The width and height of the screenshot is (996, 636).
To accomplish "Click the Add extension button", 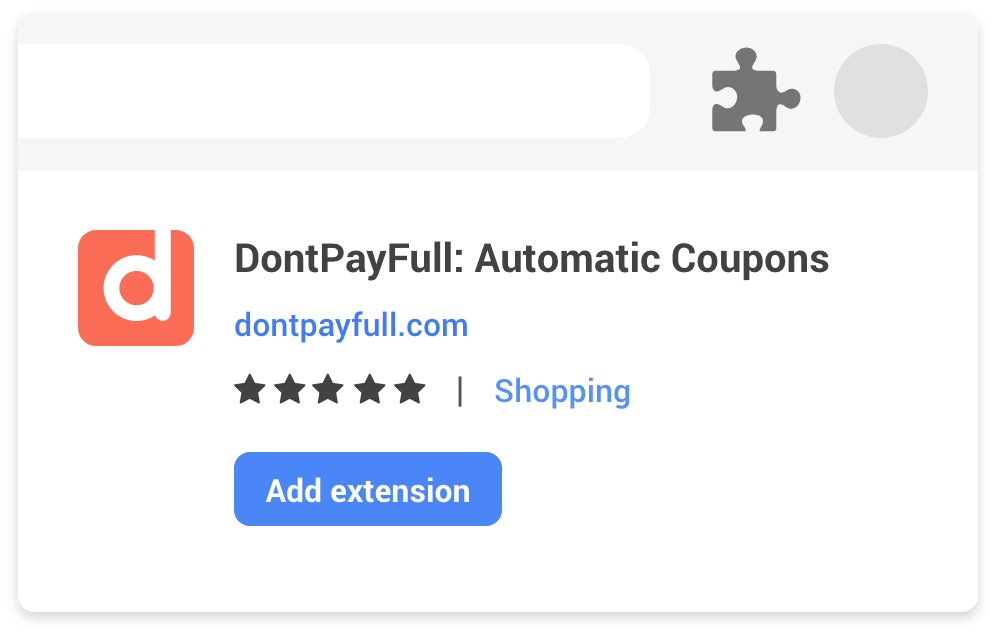I will [368, 489].
